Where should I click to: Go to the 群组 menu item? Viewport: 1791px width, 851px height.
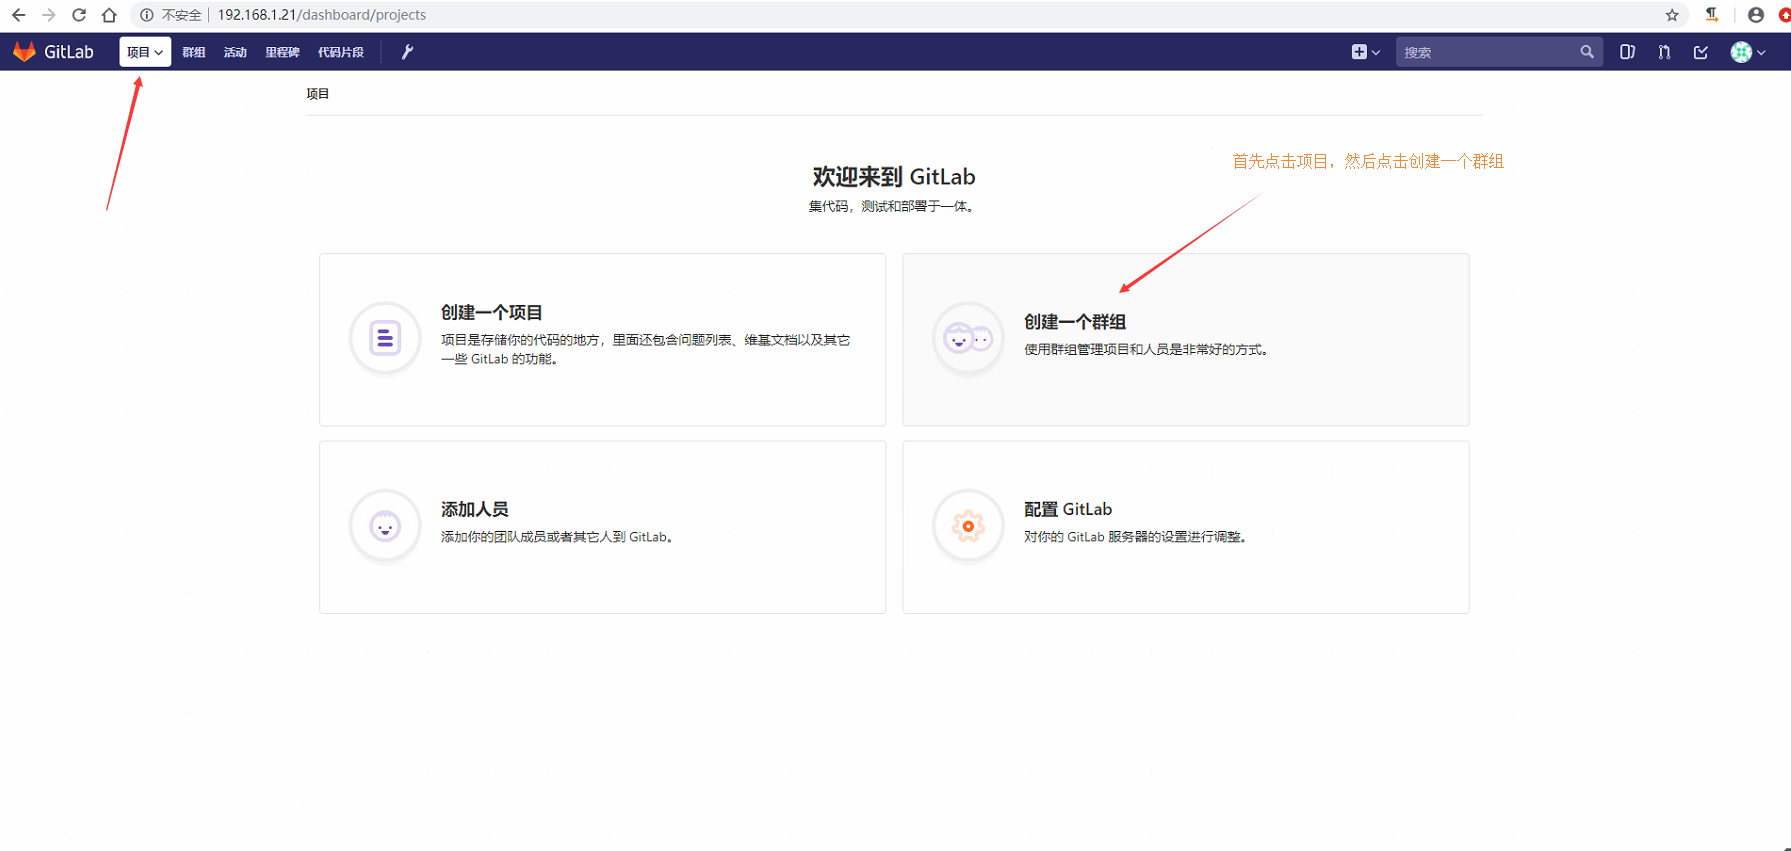point(194,52)
